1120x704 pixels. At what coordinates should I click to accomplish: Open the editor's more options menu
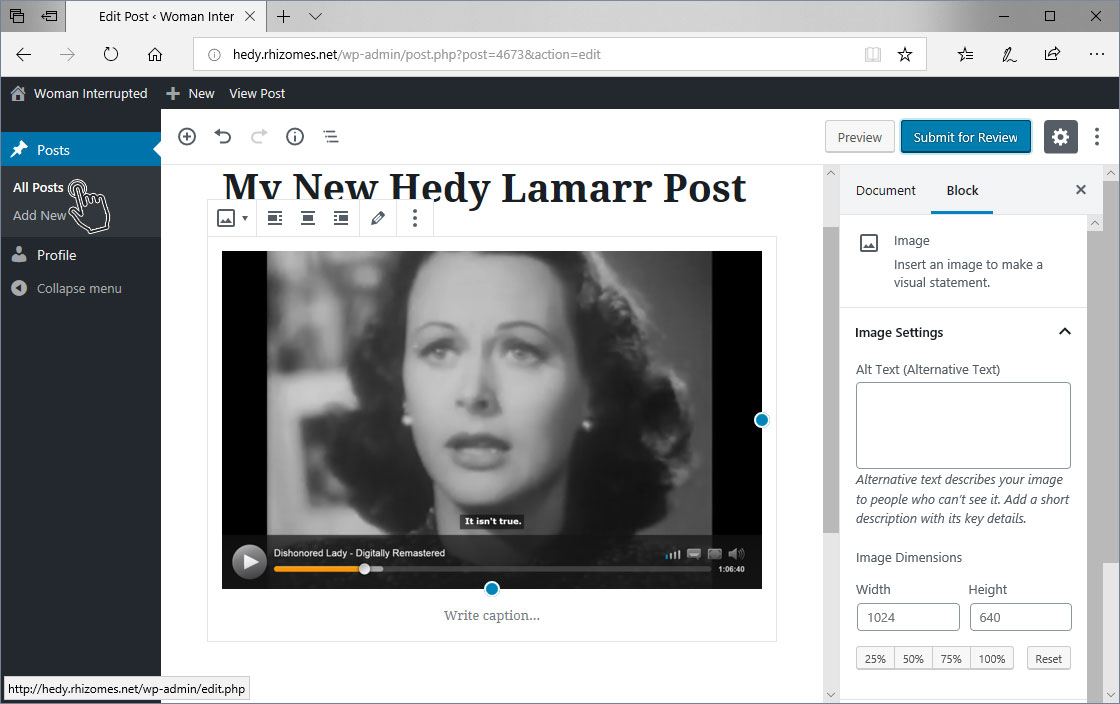[x=1096, y=136]
